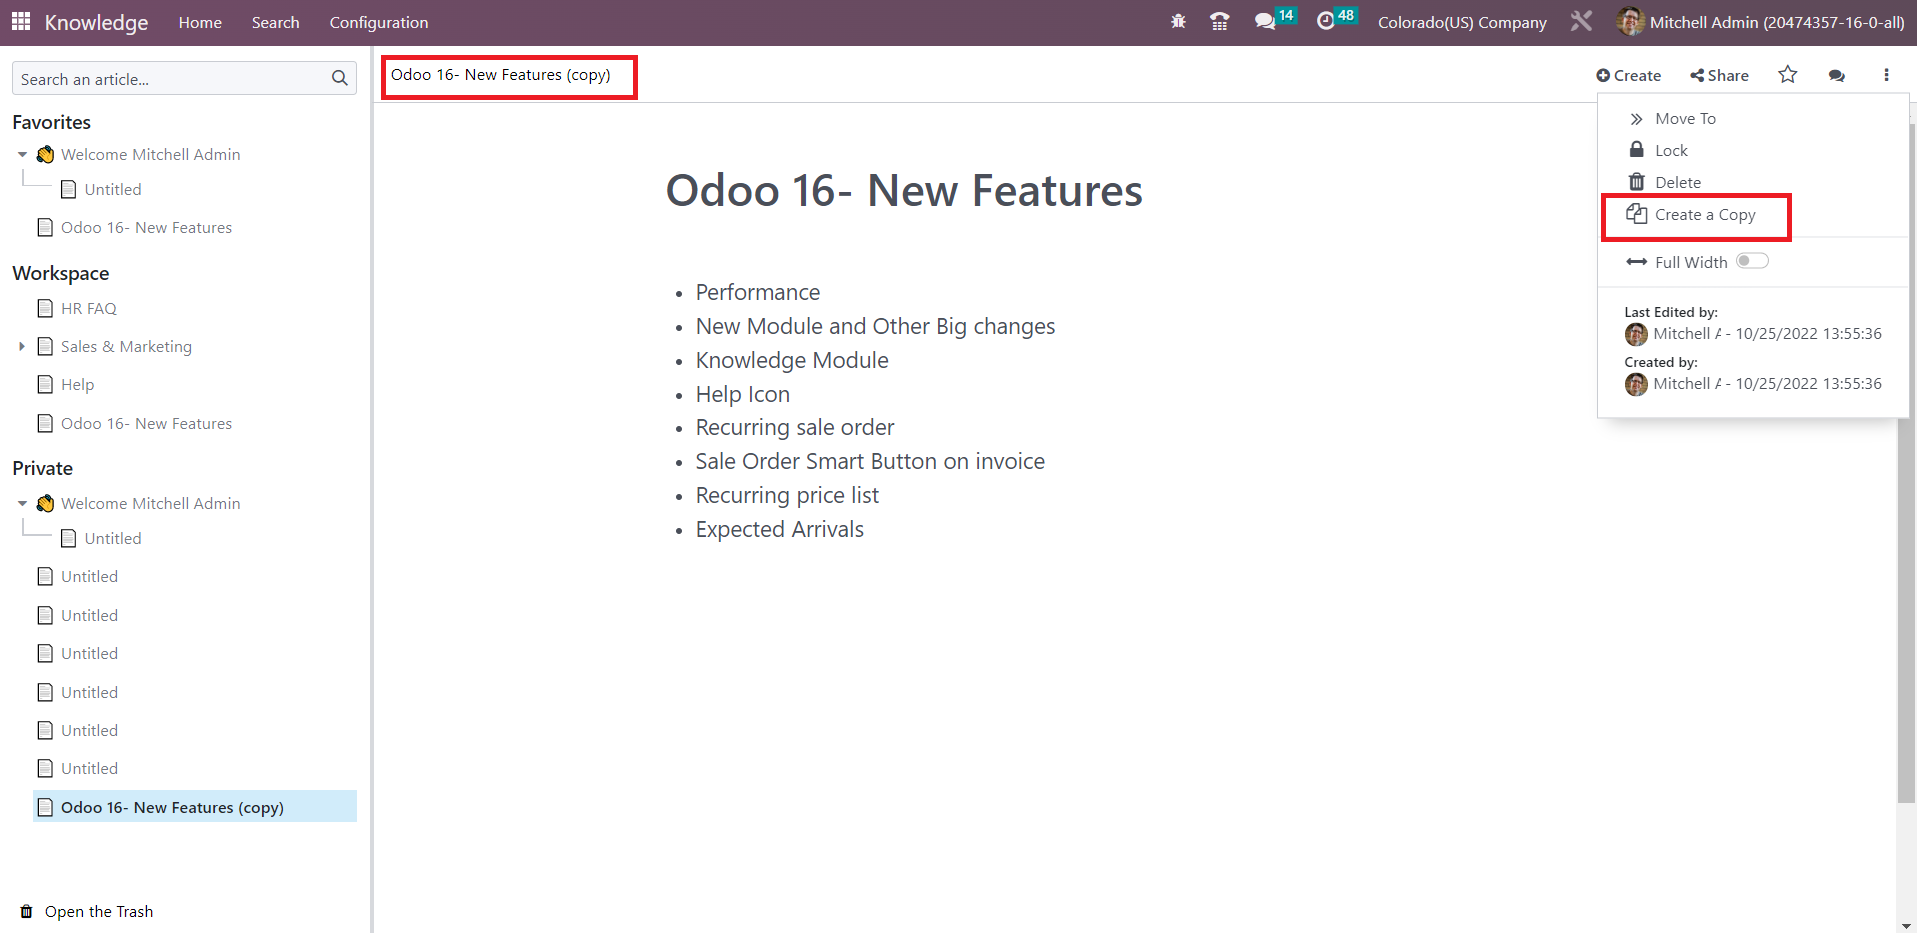The width and height of the screenshot is (1917, 933).
Task: Click the Knowledge app title
Action: pos(96,22)
